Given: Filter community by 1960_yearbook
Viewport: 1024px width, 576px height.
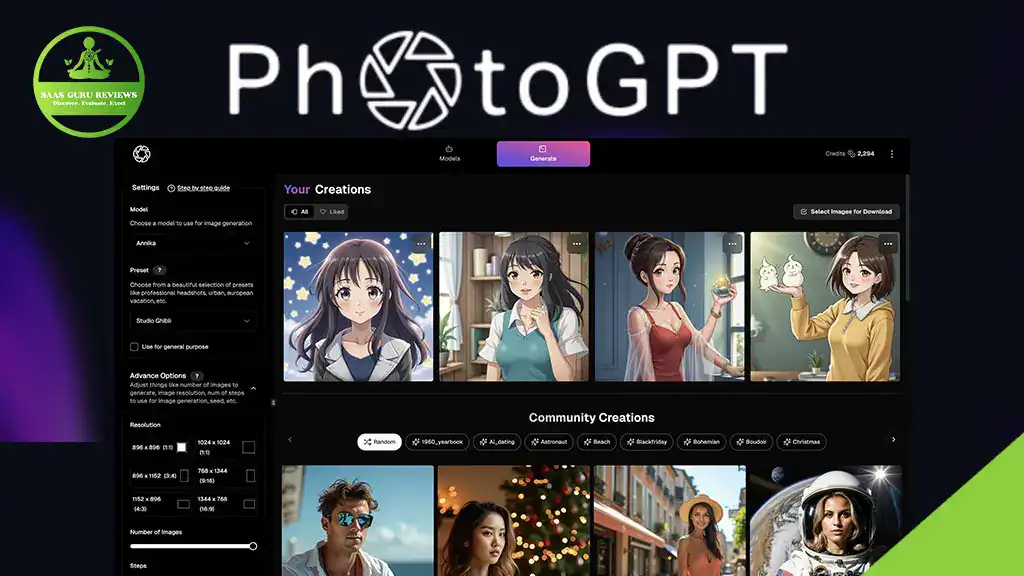Looking at the screenshot, I should click(437, 442).
